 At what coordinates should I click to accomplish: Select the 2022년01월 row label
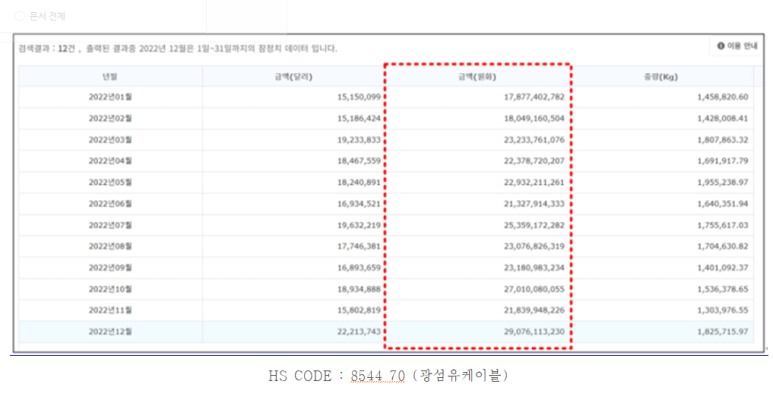point(110,97)
